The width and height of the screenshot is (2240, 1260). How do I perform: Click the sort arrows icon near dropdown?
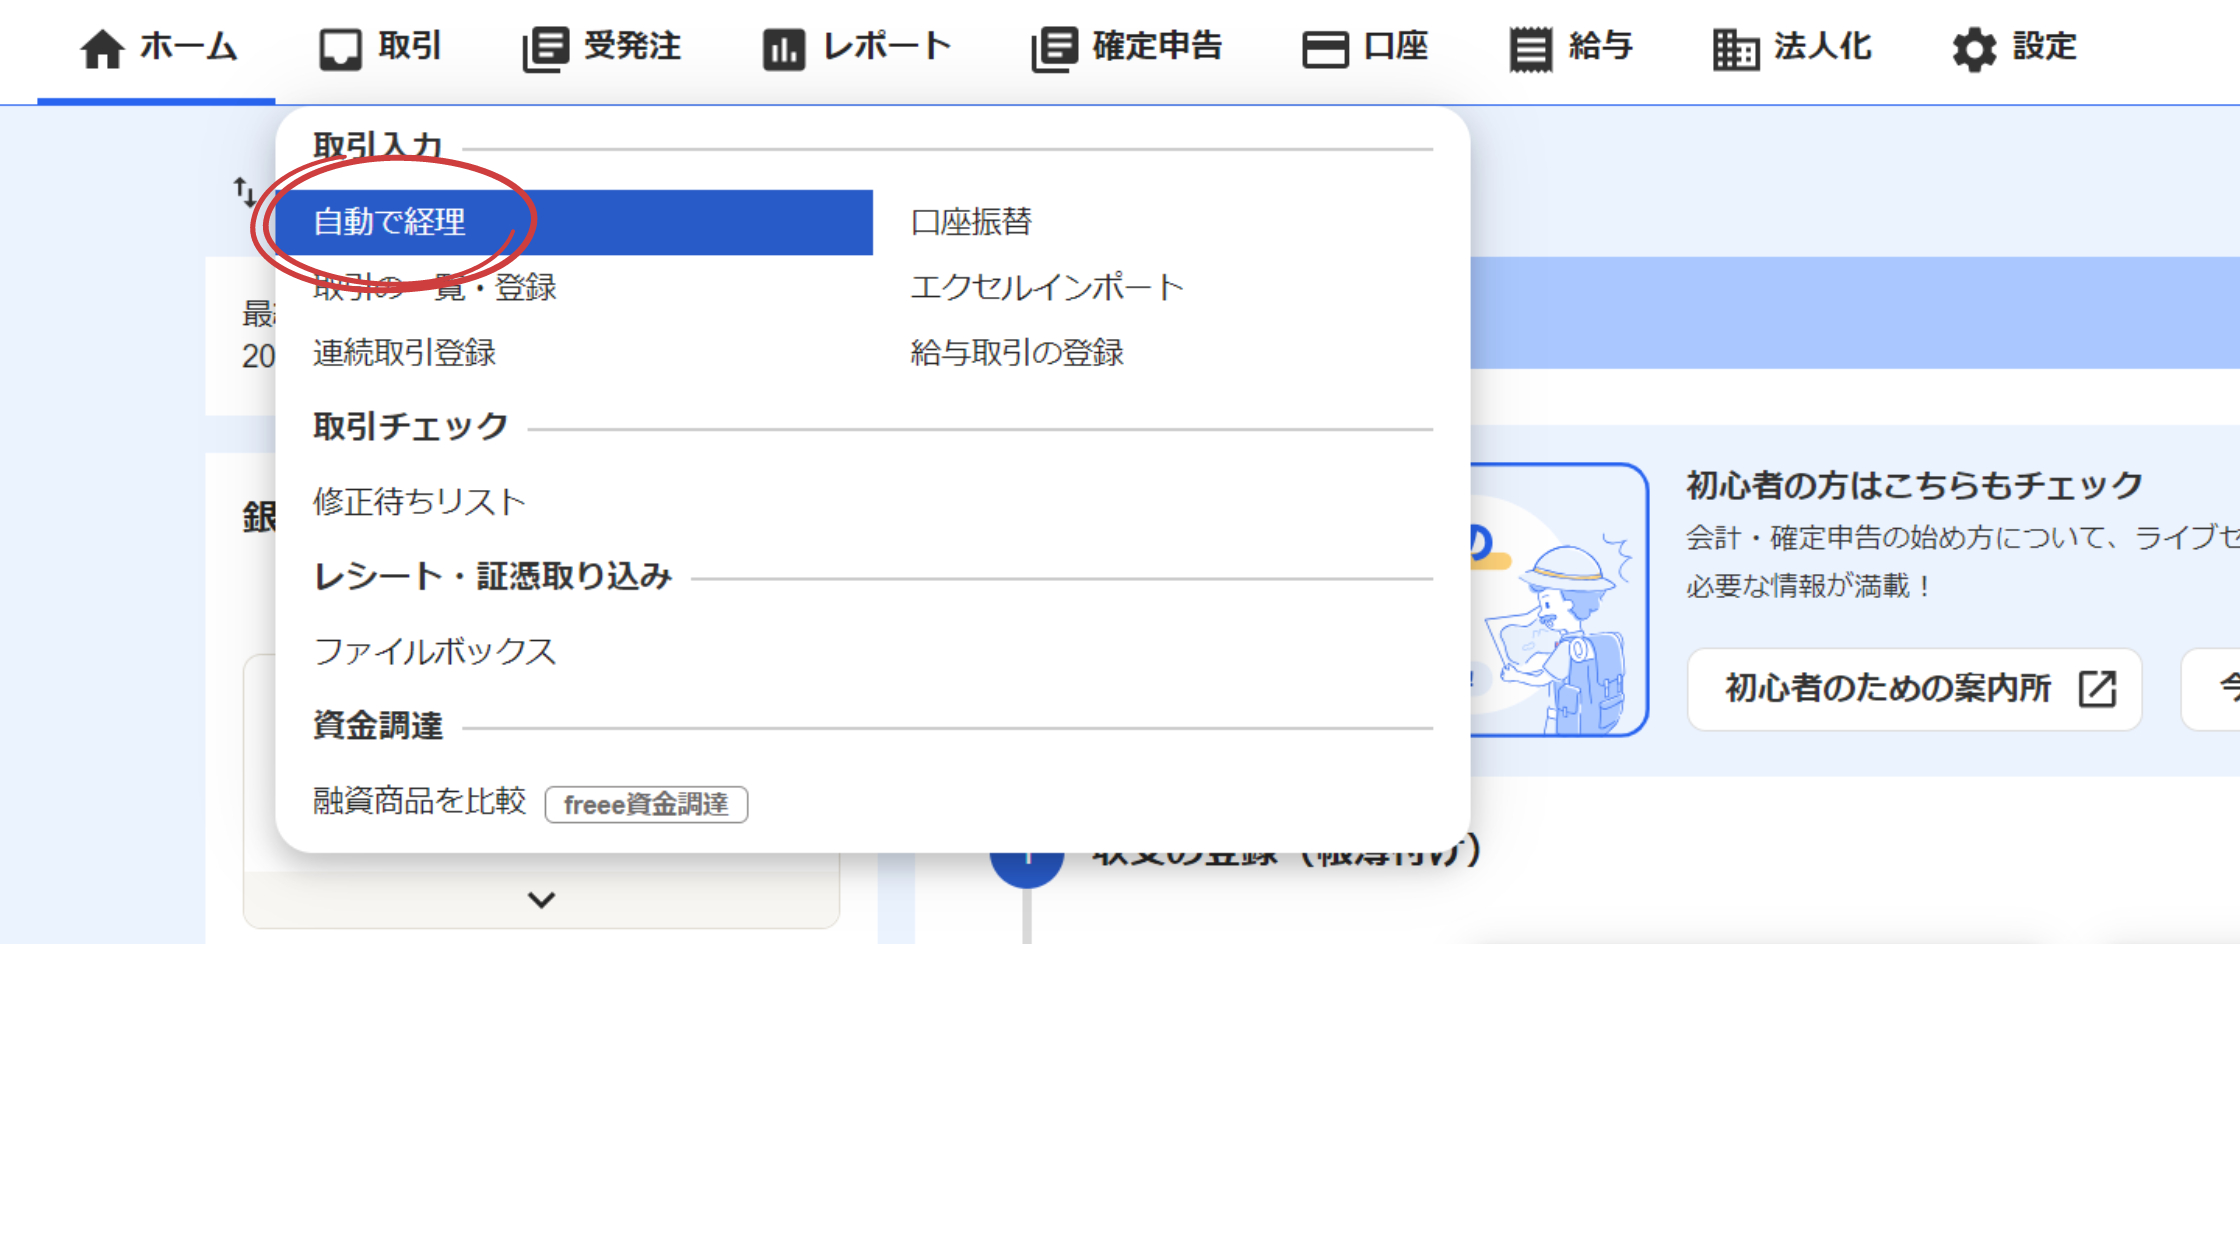245,191
